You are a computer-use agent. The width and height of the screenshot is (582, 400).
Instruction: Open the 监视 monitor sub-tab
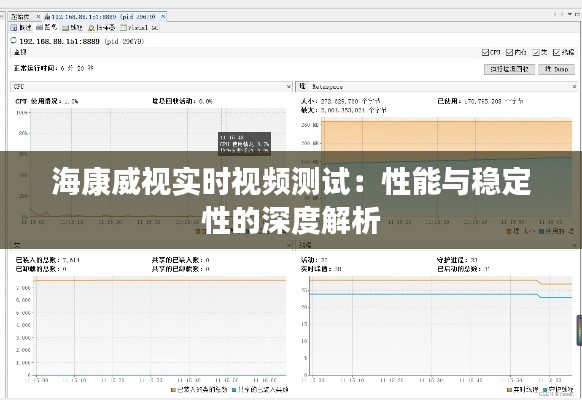click(47, 27)
